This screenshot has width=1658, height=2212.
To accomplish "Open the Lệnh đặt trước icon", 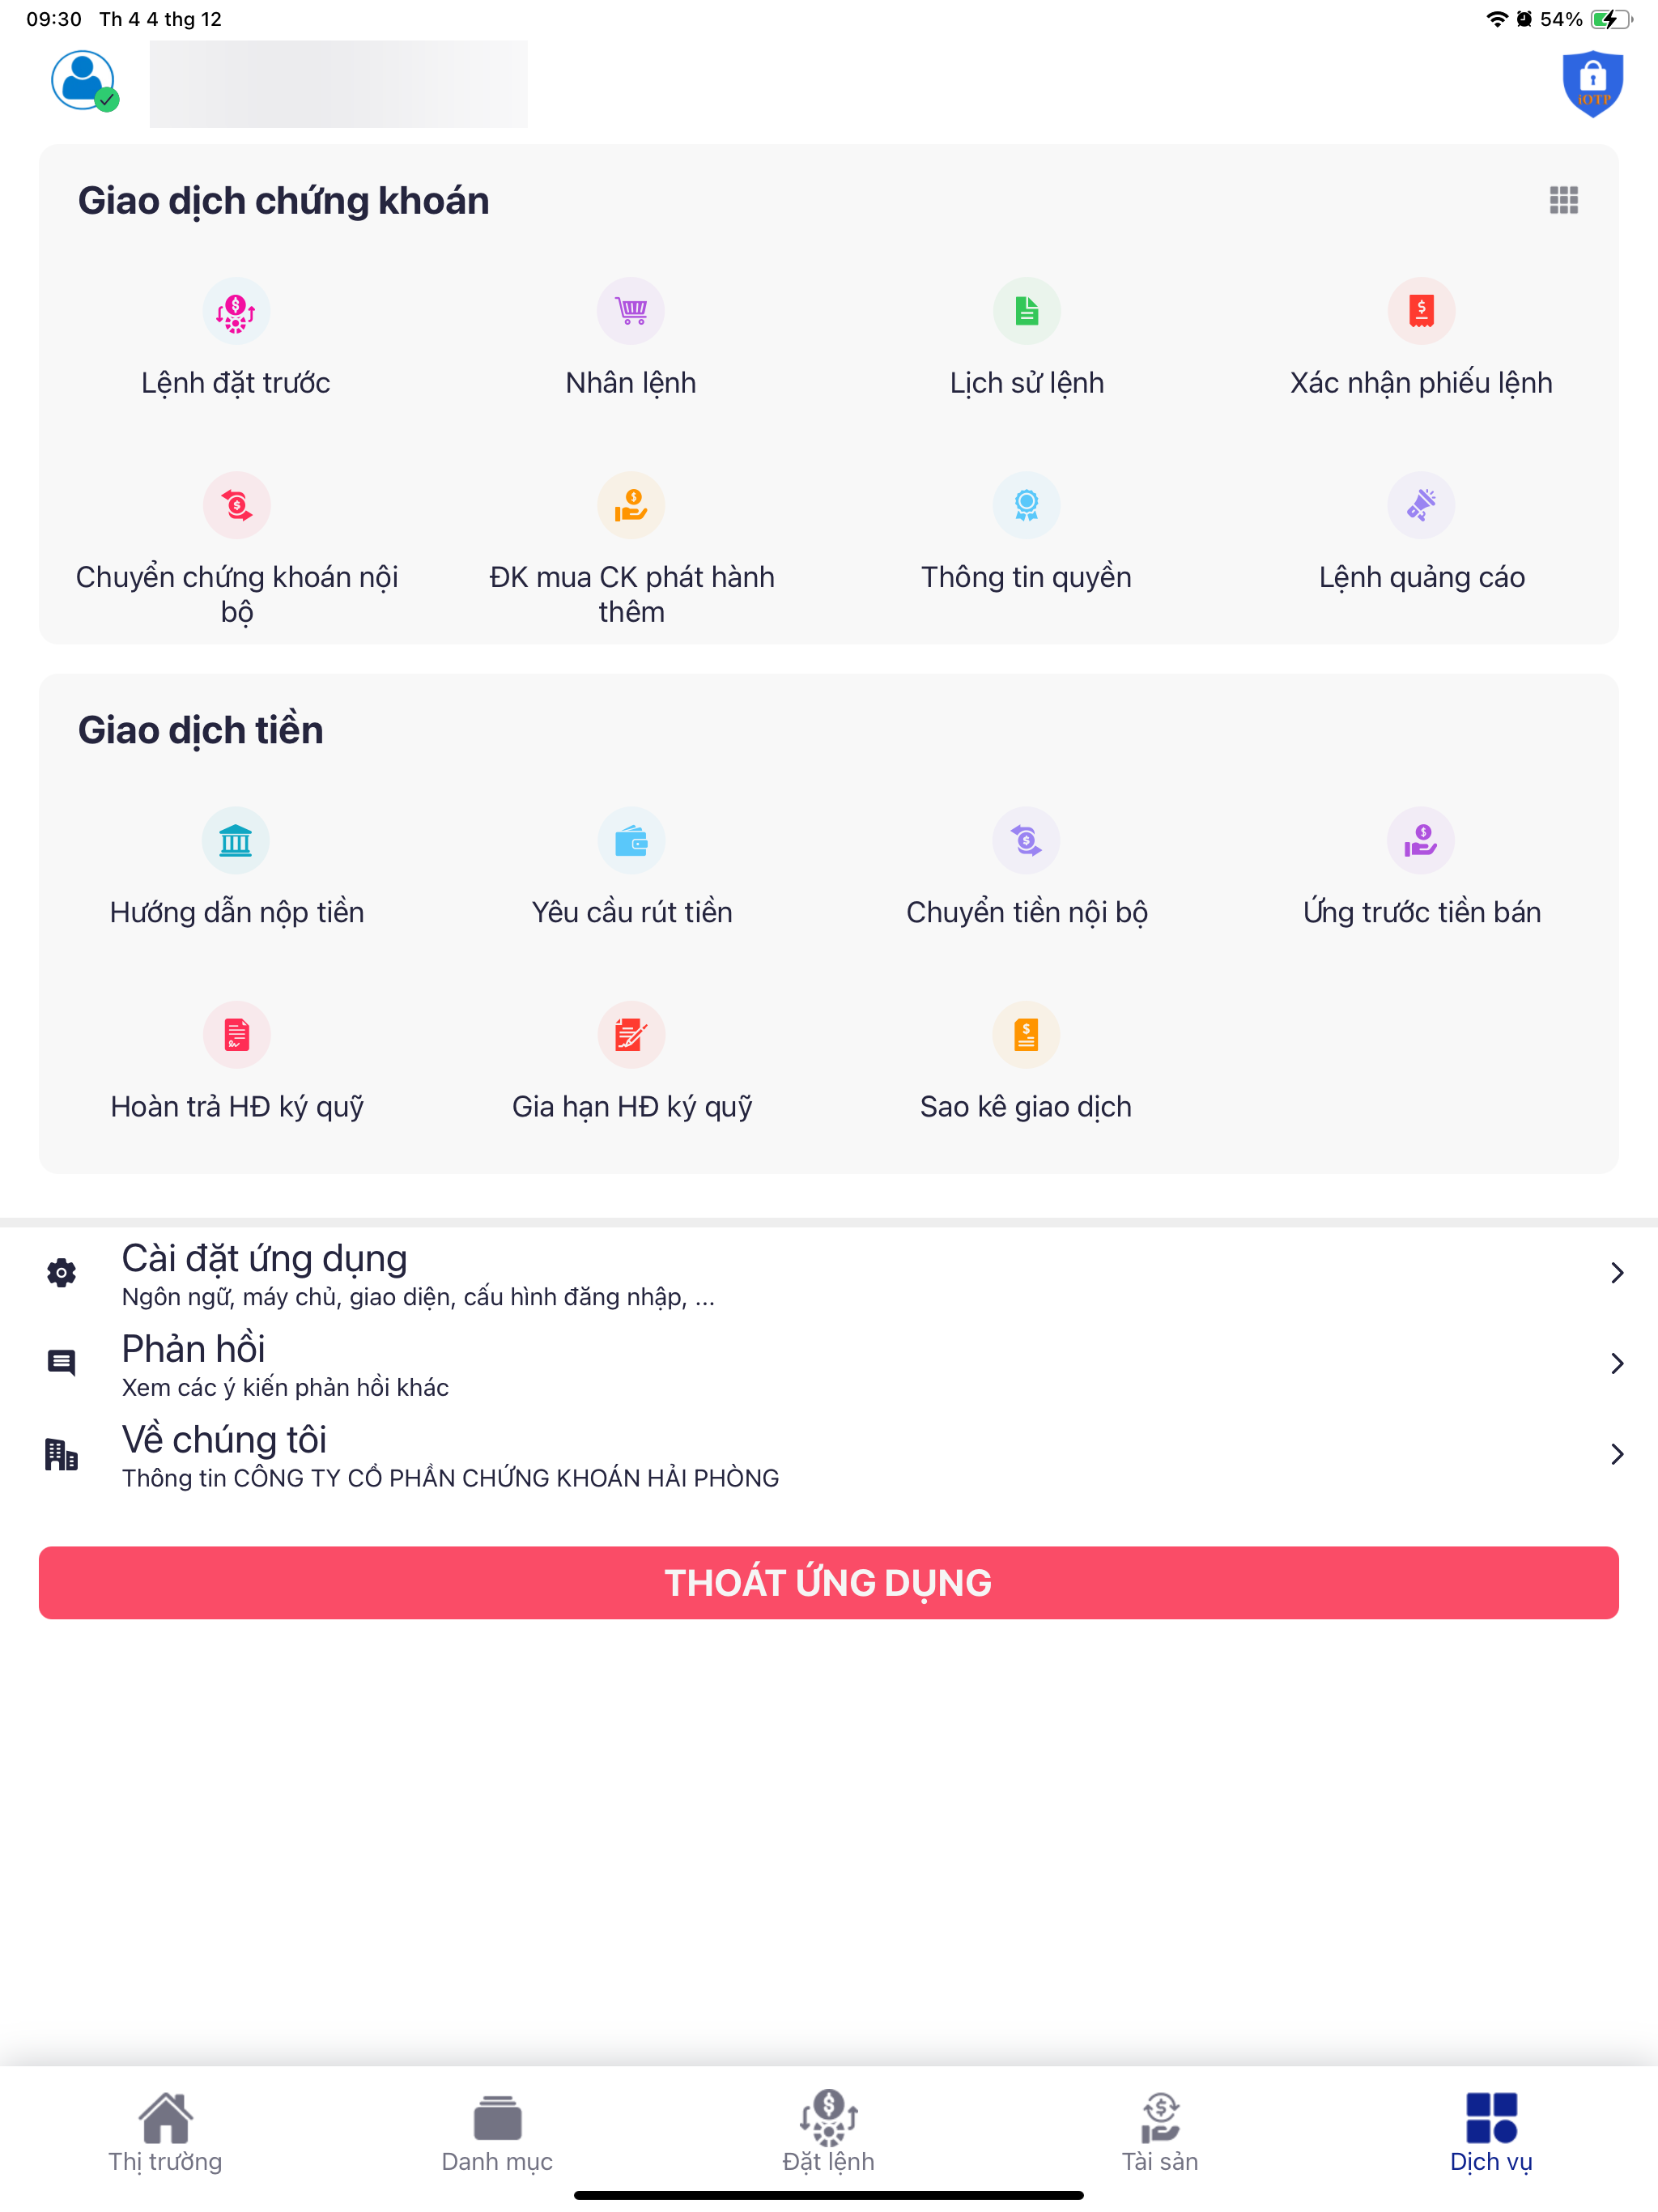I will click(236, 311).
